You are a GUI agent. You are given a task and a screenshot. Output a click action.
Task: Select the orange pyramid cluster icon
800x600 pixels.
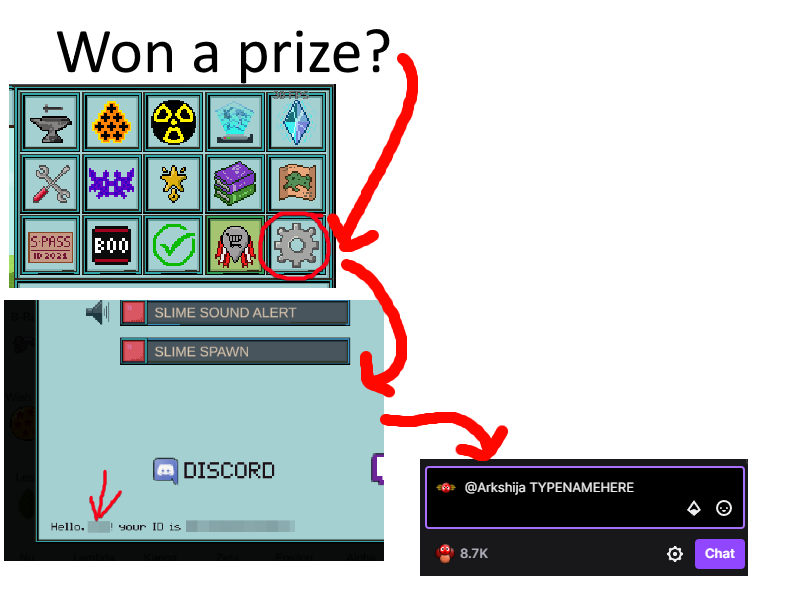(x=112, y=122)
